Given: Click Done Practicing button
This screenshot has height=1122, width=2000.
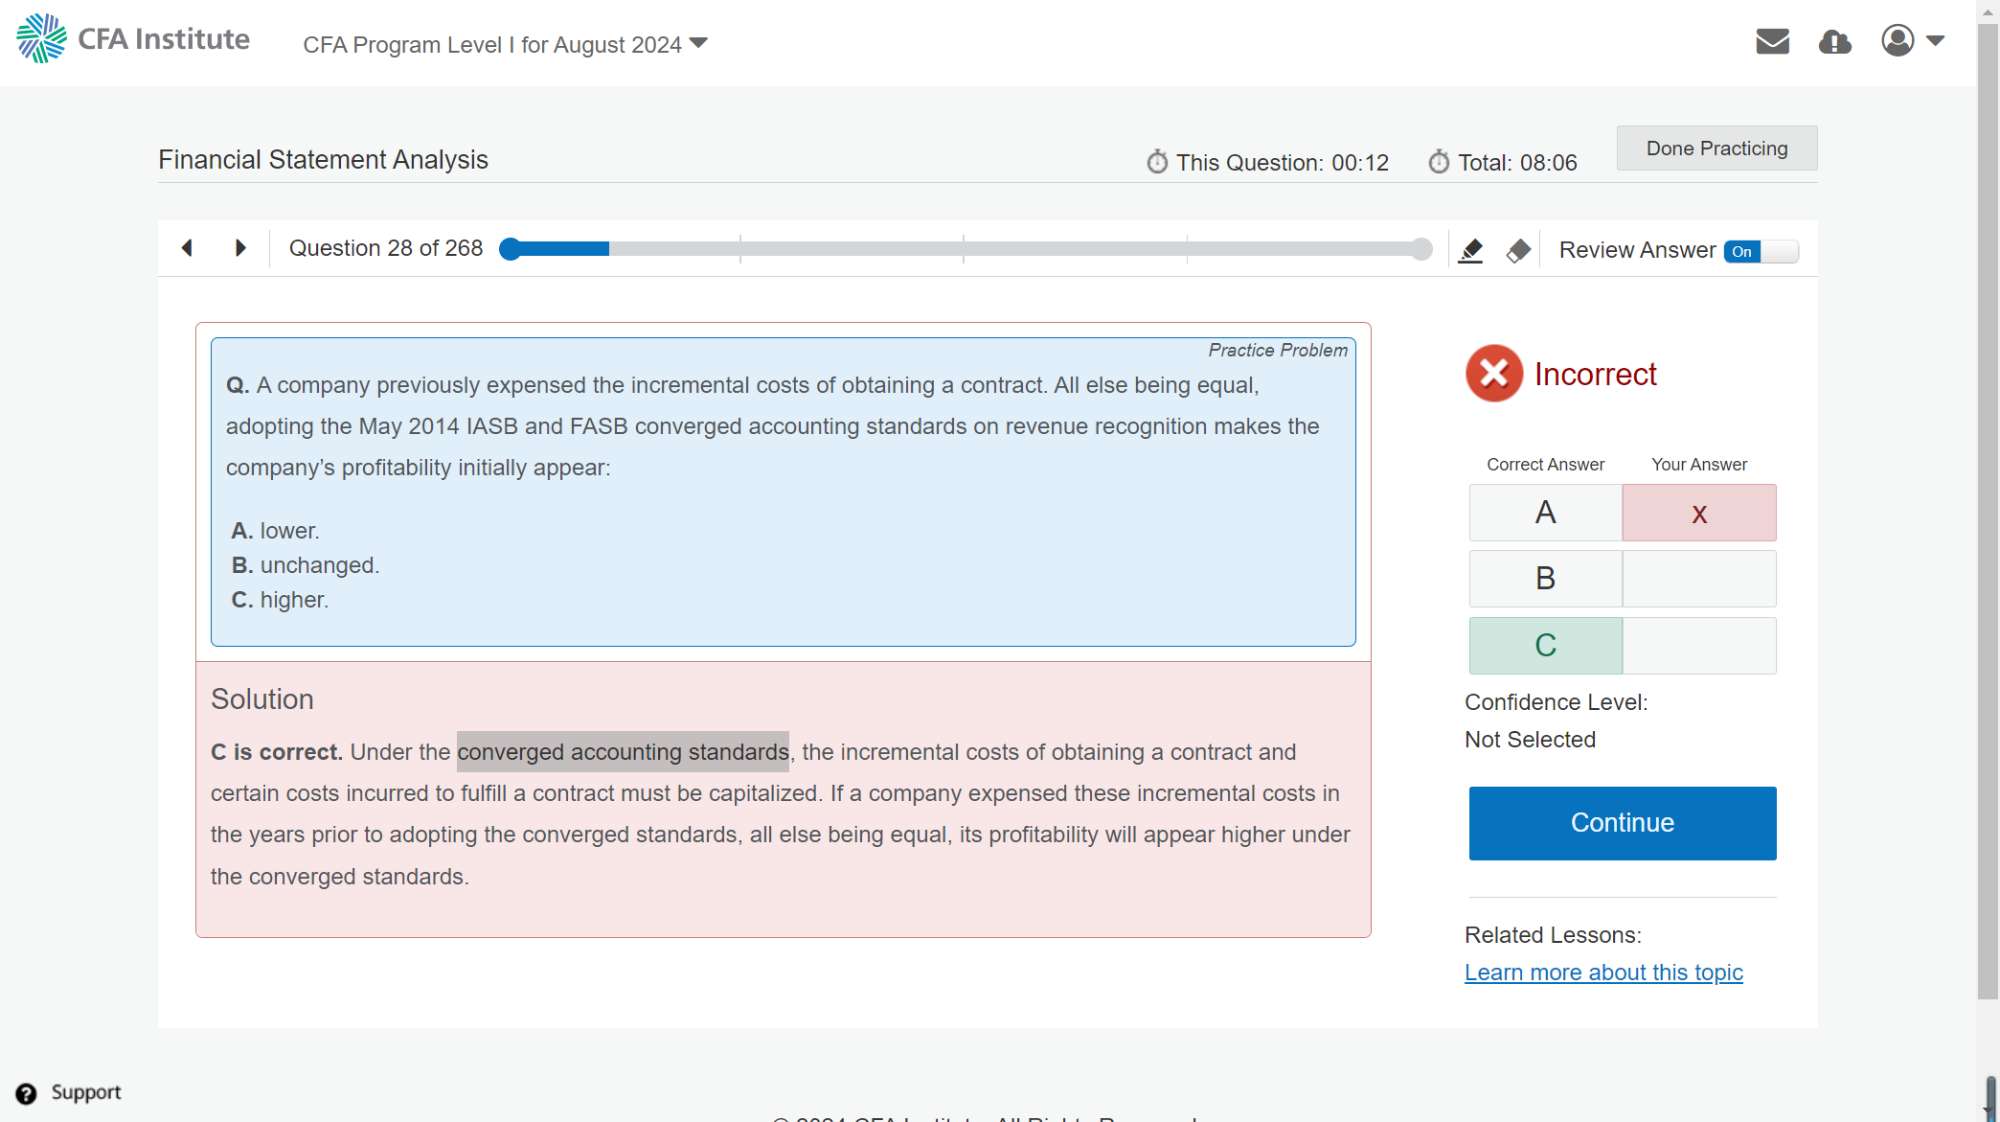Looking at the screenshot, I should [x=1716, y=148].
